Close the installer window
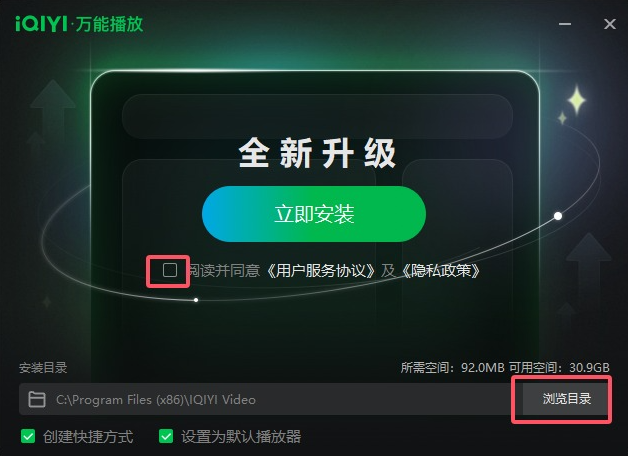This screenshot has width=628, height=456. coord(610,24)
